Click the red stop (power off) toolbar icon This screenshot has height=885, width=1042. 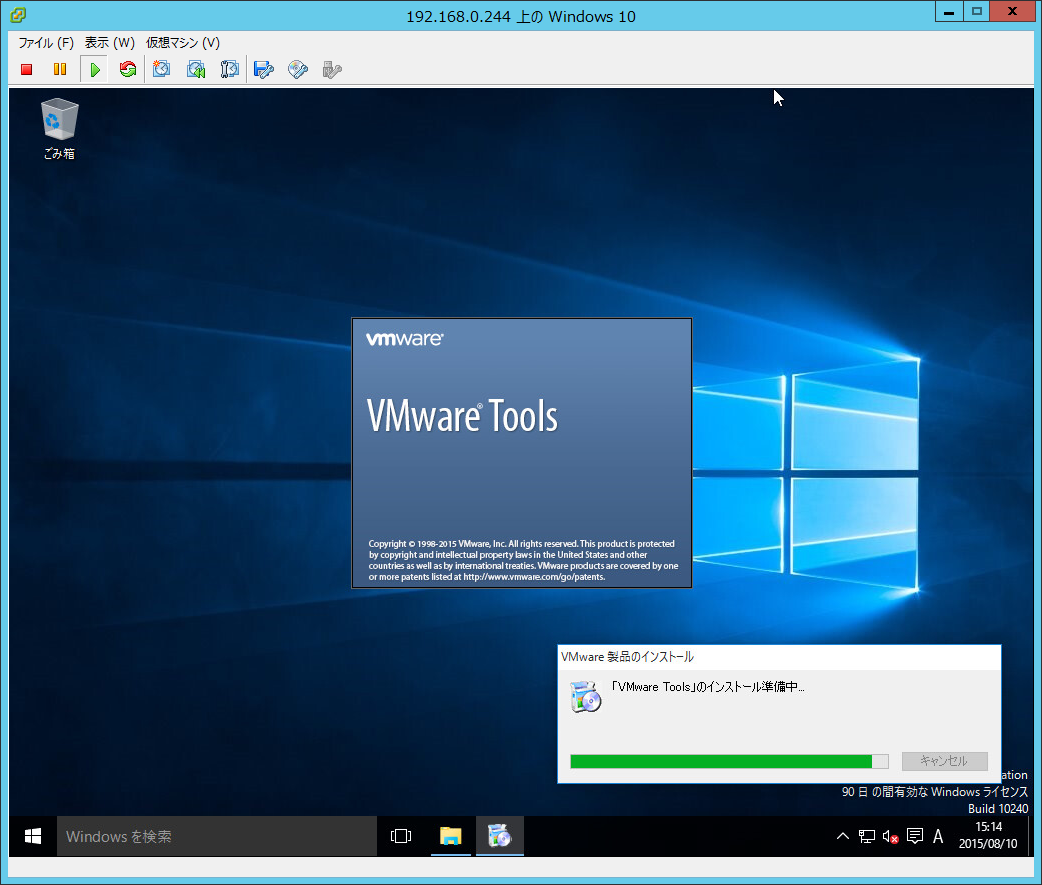[27, 69]
